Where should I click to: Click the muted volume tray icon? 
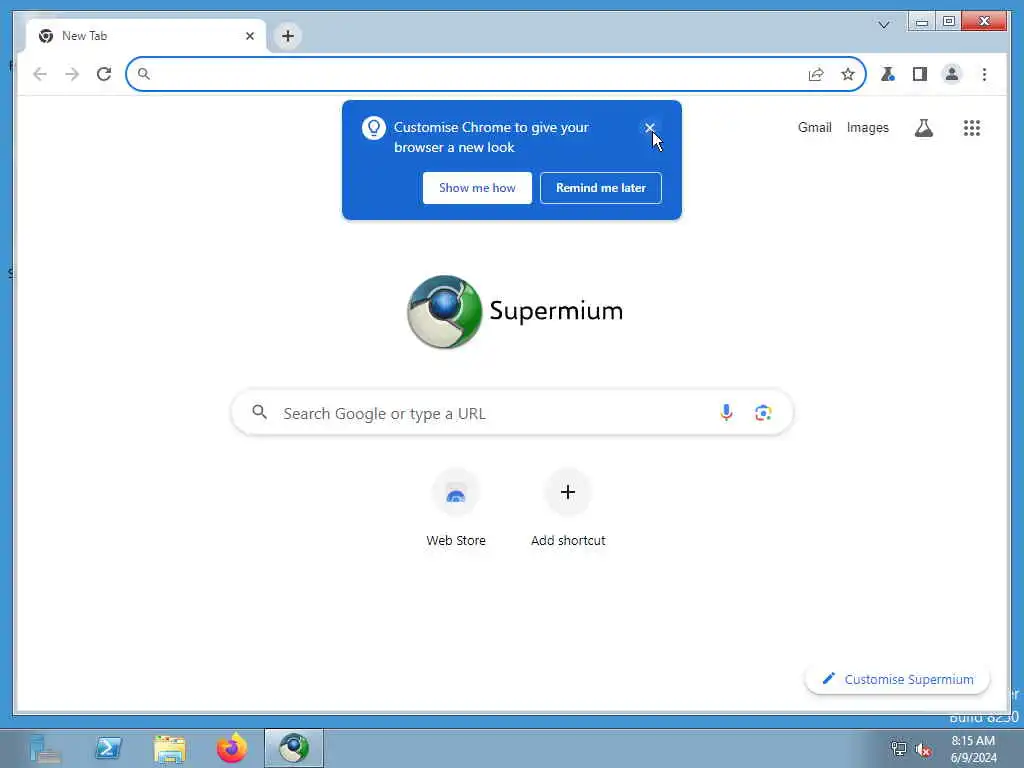(x=923, y=749)
